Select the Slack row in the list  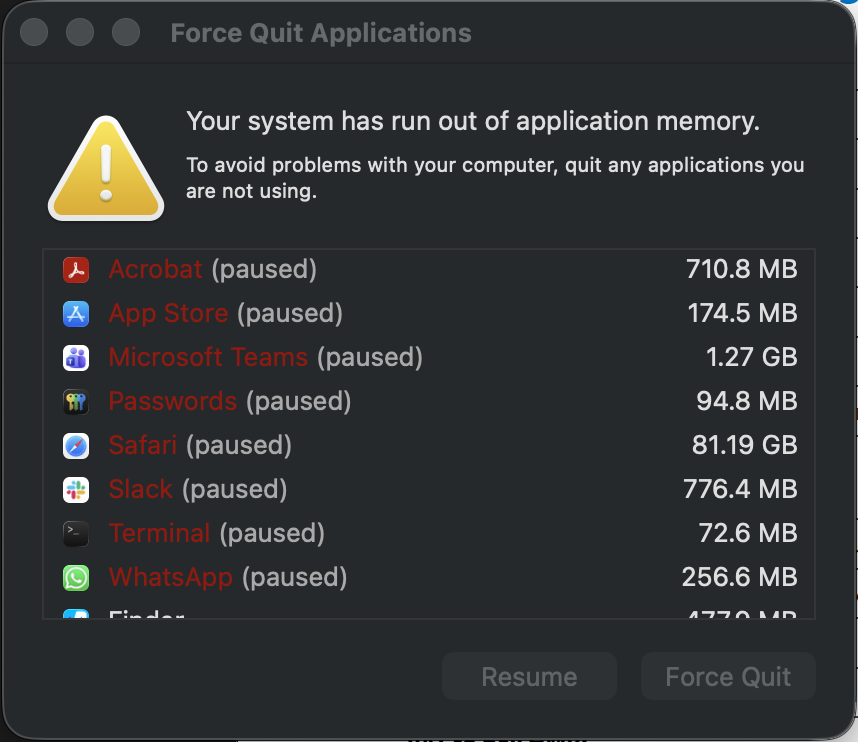pyautogui.click(x=400, y=489)
